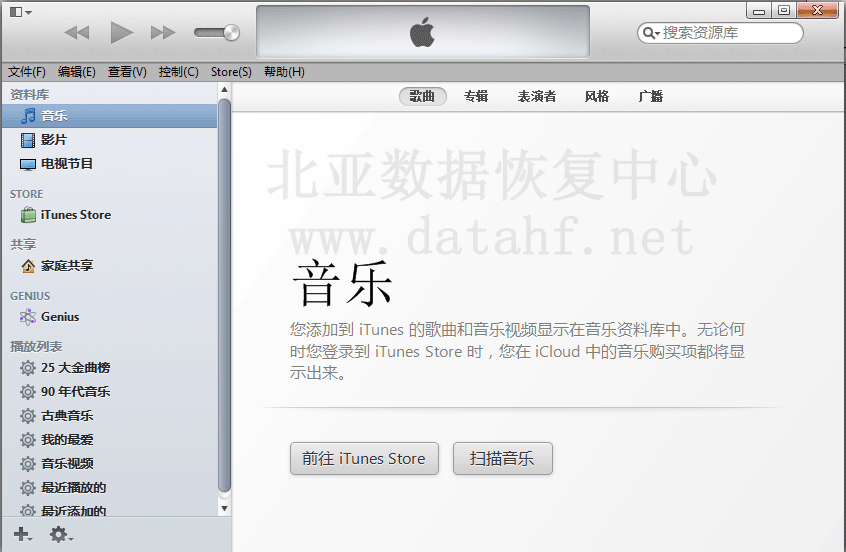846x552 pixels.
Task: Open the gear actions dropdown at bottom
Action: click(61, 535)
